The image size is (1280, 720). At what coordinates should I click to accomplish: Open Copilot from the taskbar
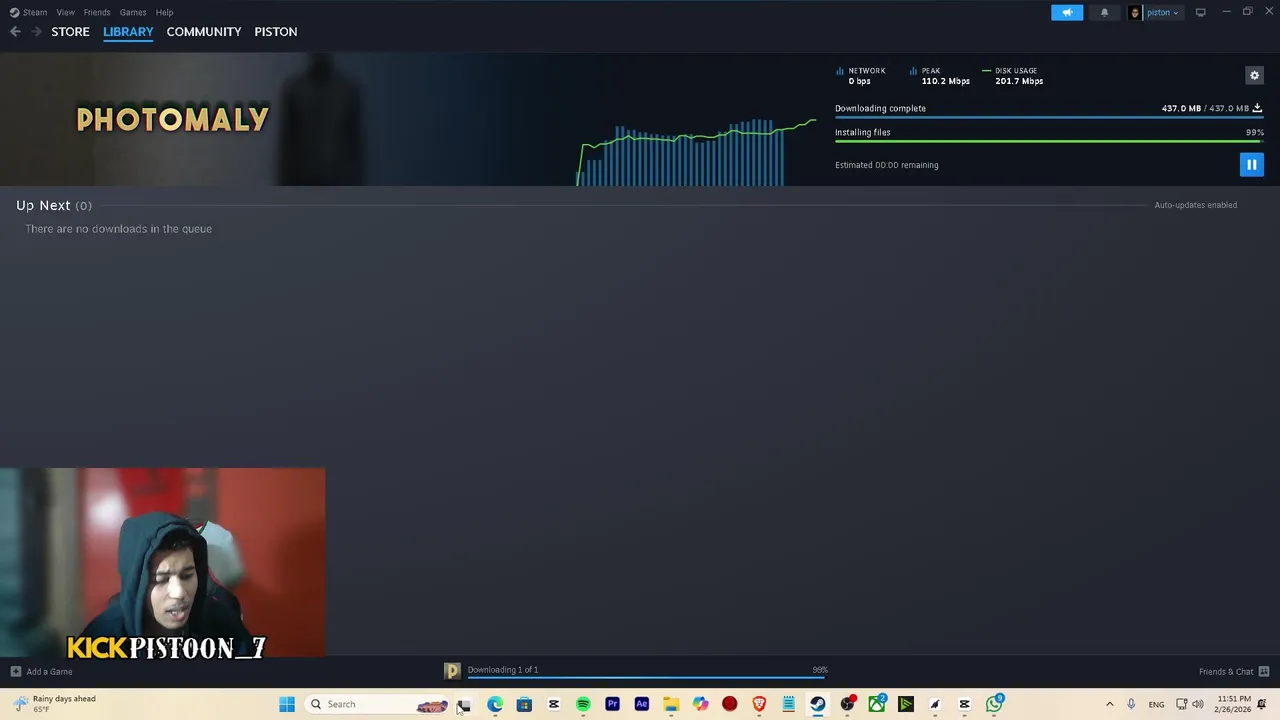pos(700,704)
